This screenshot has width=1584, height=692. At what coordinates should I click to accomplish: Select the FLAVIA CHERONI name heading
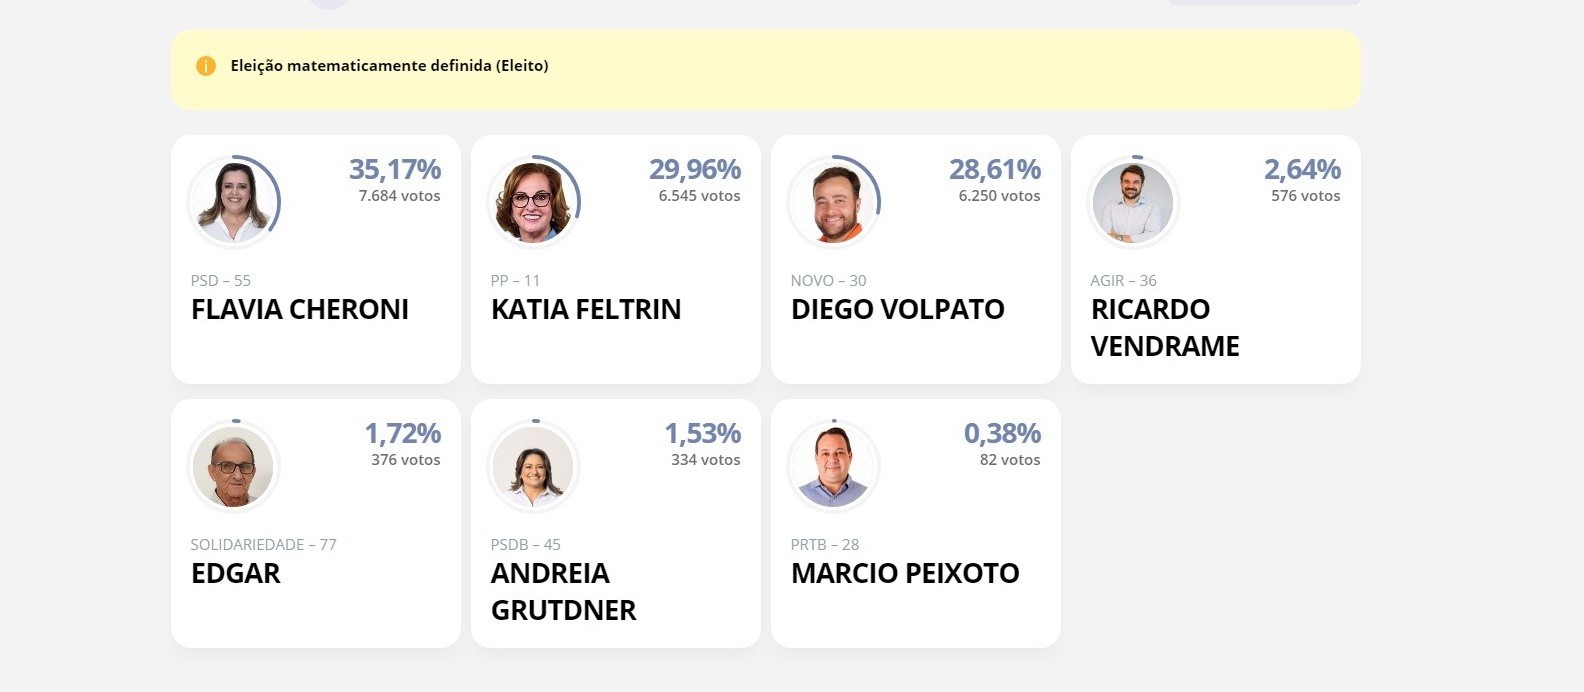[300, 309]
